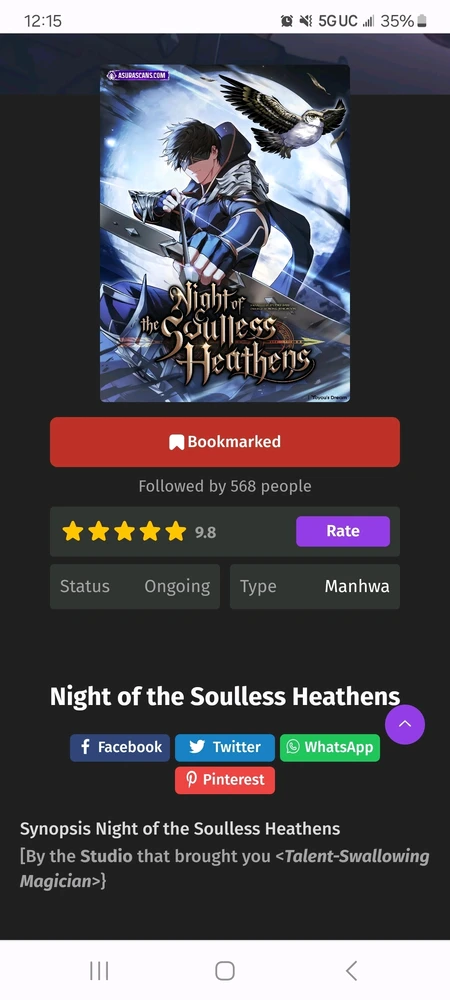Click the purple Rate button

(343, 531)
